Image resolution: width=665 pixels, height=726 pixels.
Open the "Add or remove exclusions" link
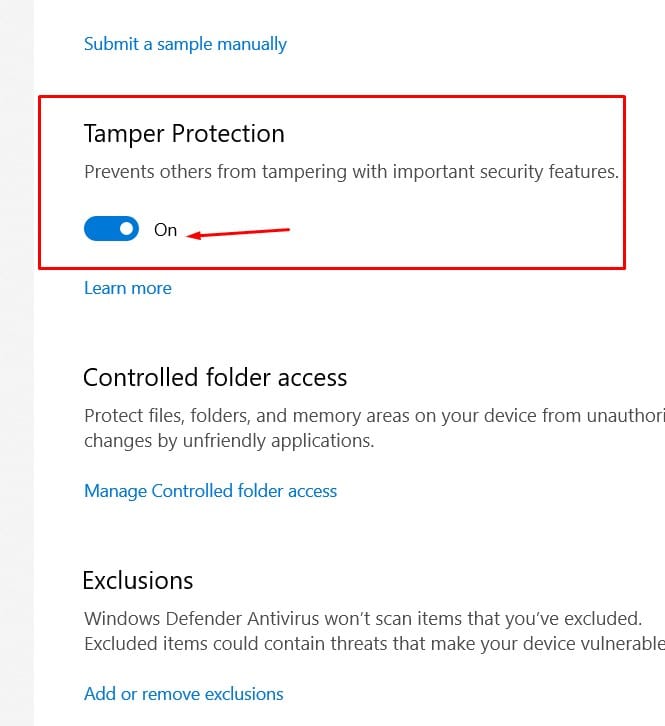[x=184, y=693]
